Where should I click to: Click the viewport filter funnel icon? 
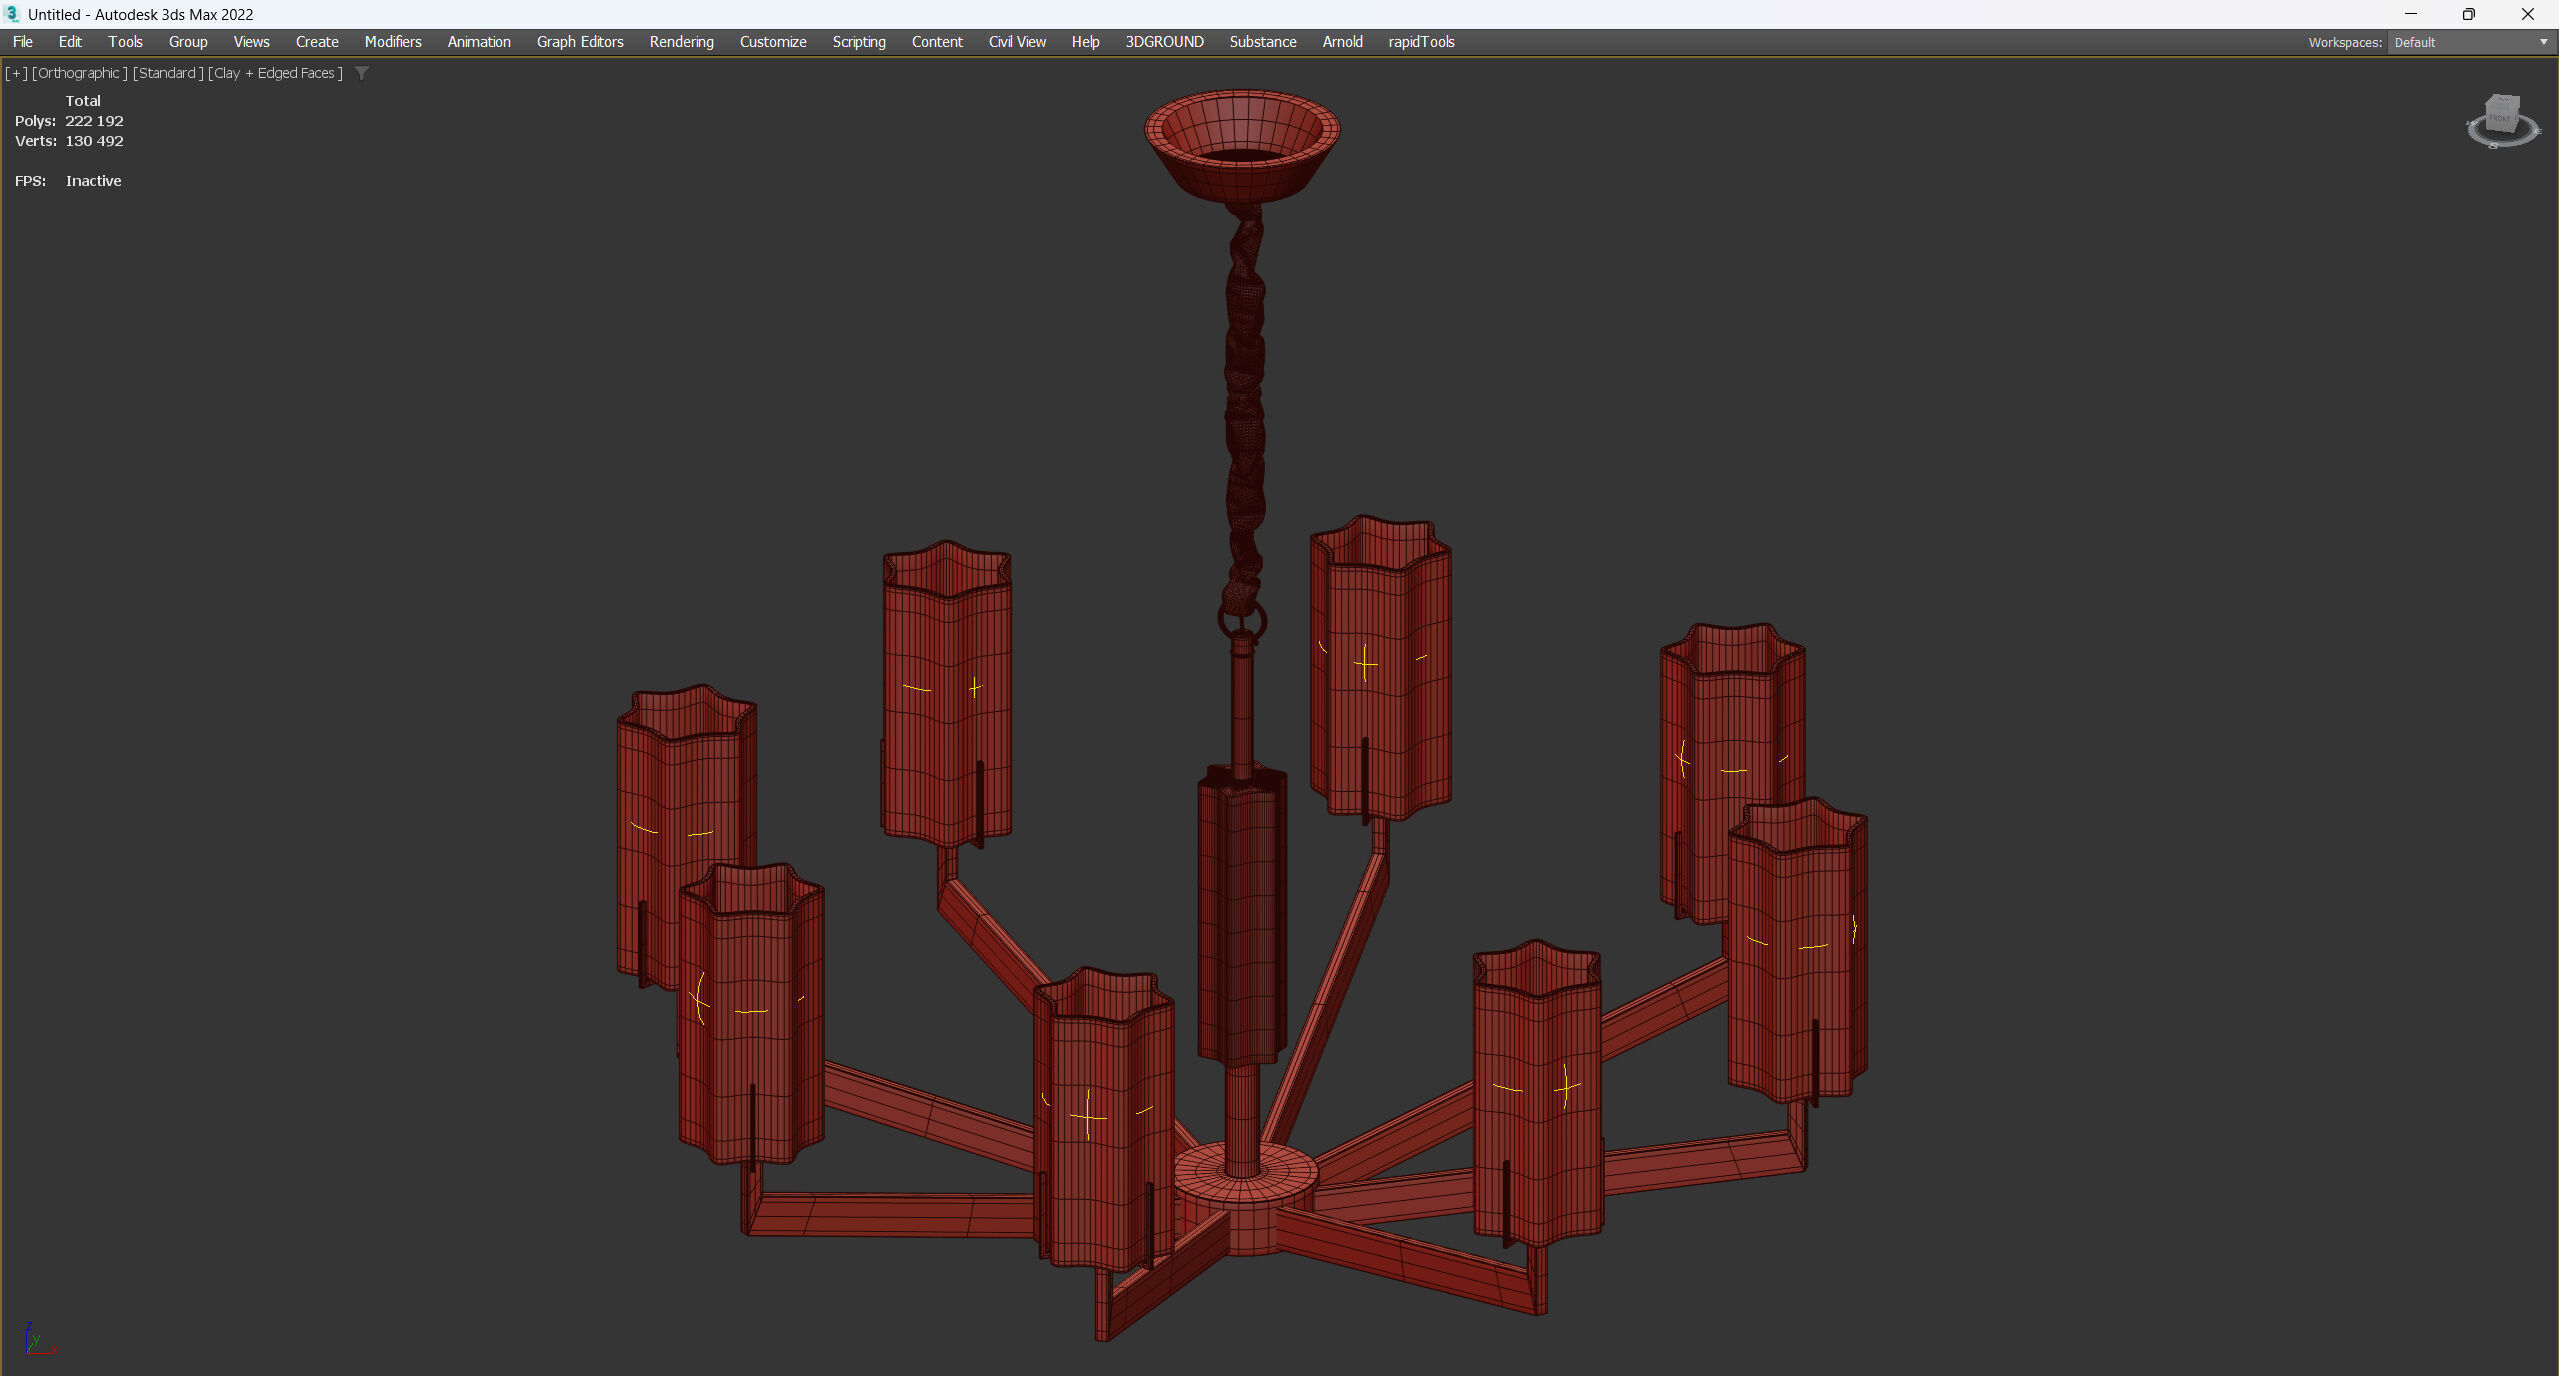point(362,73)
